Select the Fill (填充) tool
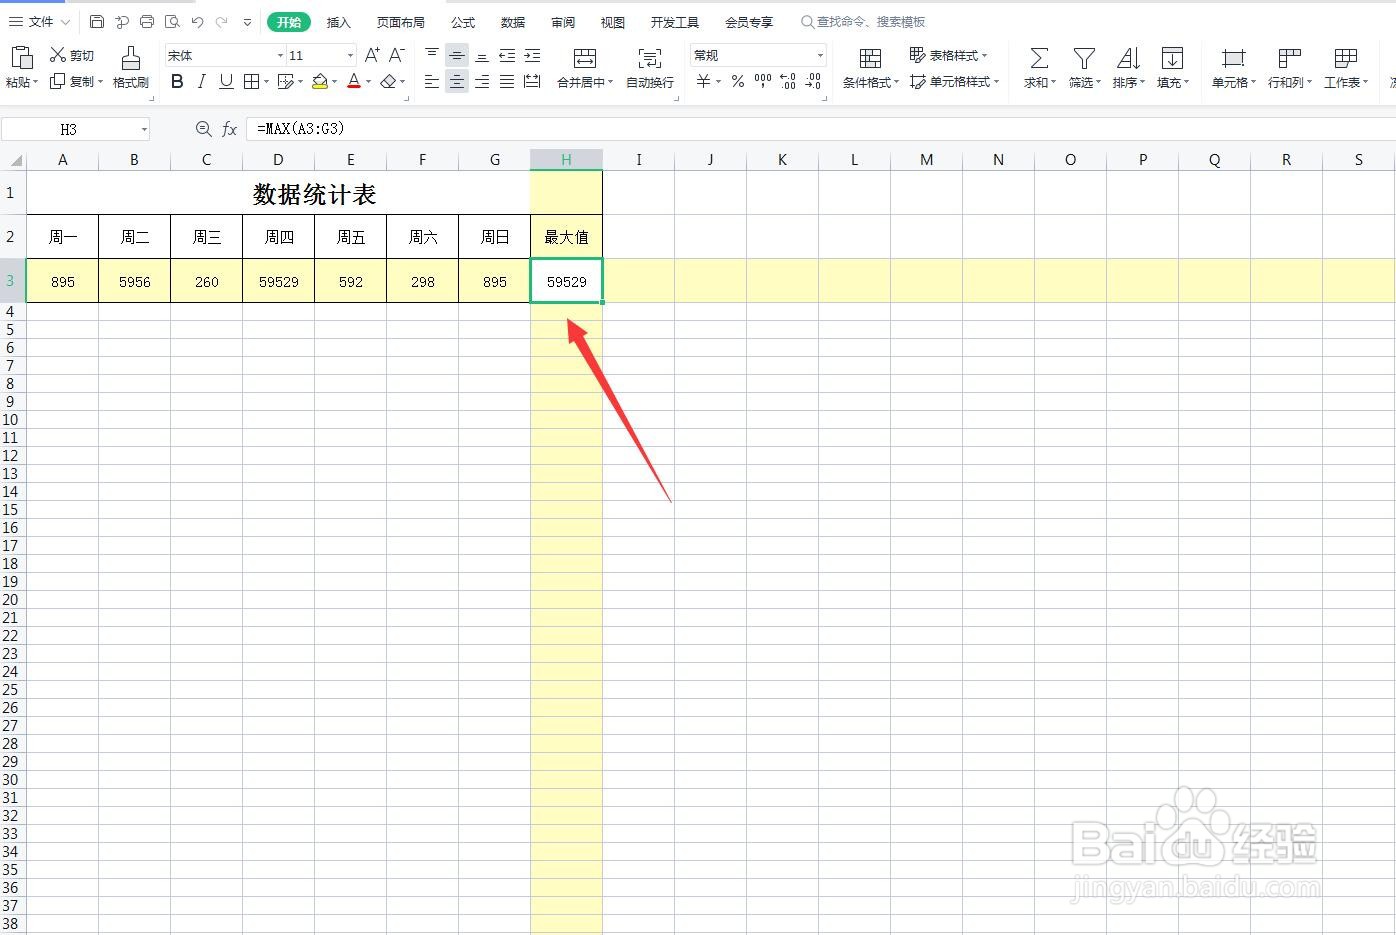Screen dimensions: 1396x935 (x=1172, y=67)
